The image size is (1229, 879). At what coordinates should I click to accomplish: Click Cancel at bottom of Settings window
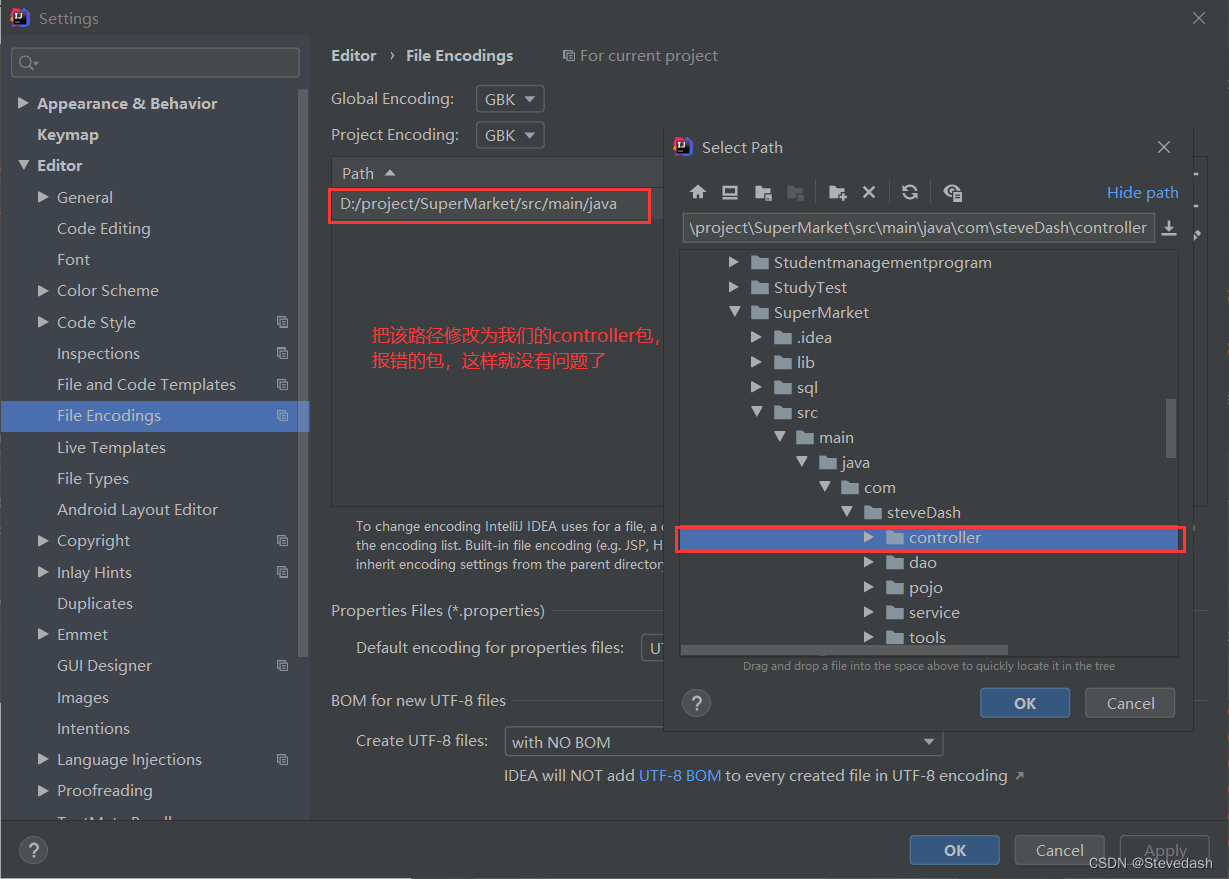click(x=1059, y=850)
